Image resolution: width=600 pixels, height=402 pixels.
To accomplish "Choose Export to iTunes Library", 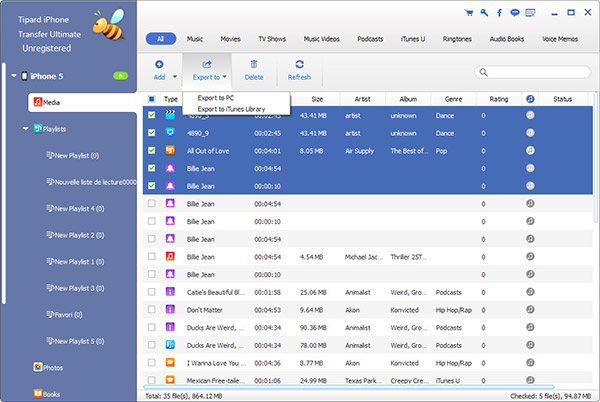I will pyautogui.click(x=231, y=109).
